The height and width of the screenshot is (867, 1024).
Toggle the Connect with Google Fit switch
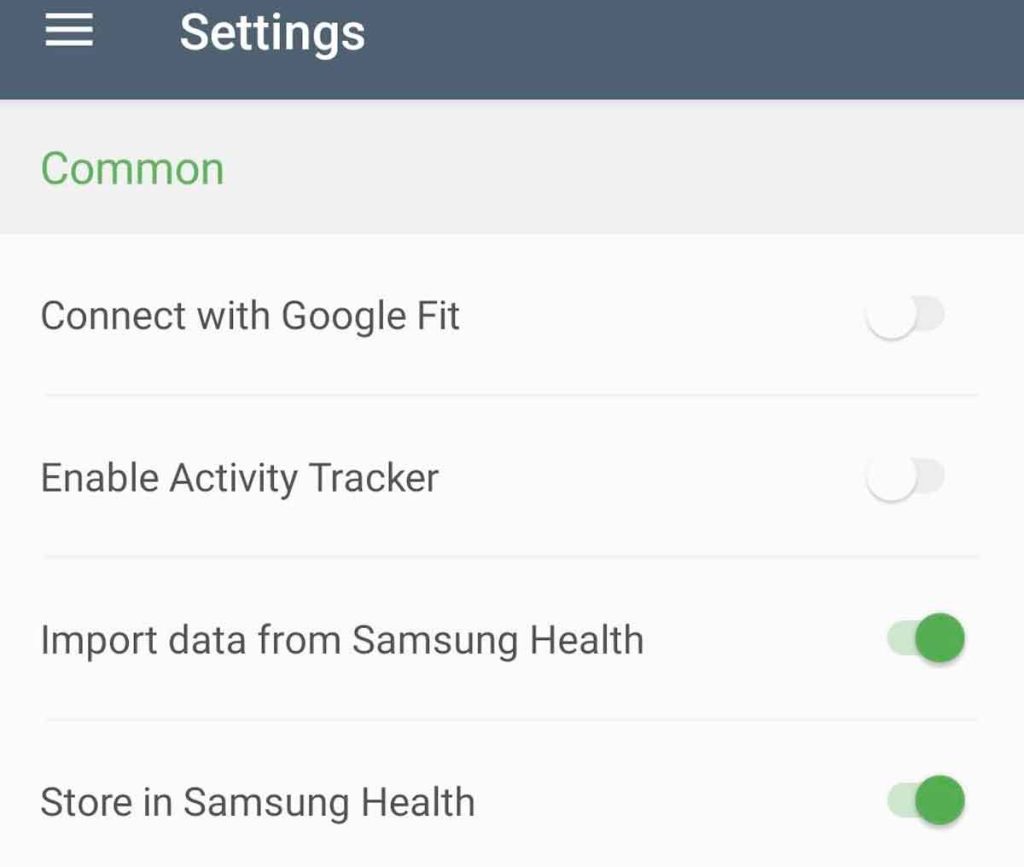[x=905, y=317]
